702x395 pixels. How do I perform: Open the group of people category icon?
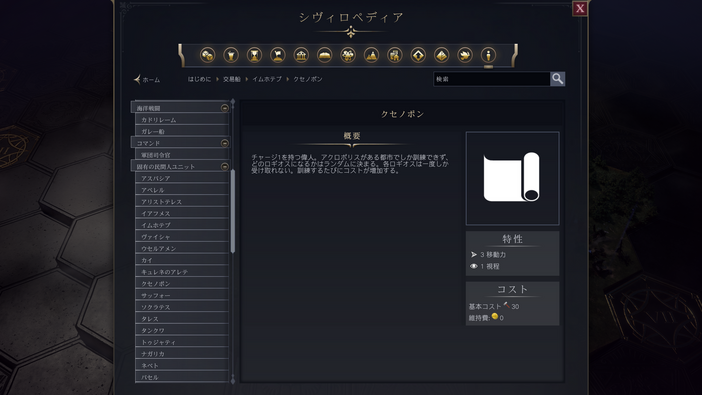point(348,55)
